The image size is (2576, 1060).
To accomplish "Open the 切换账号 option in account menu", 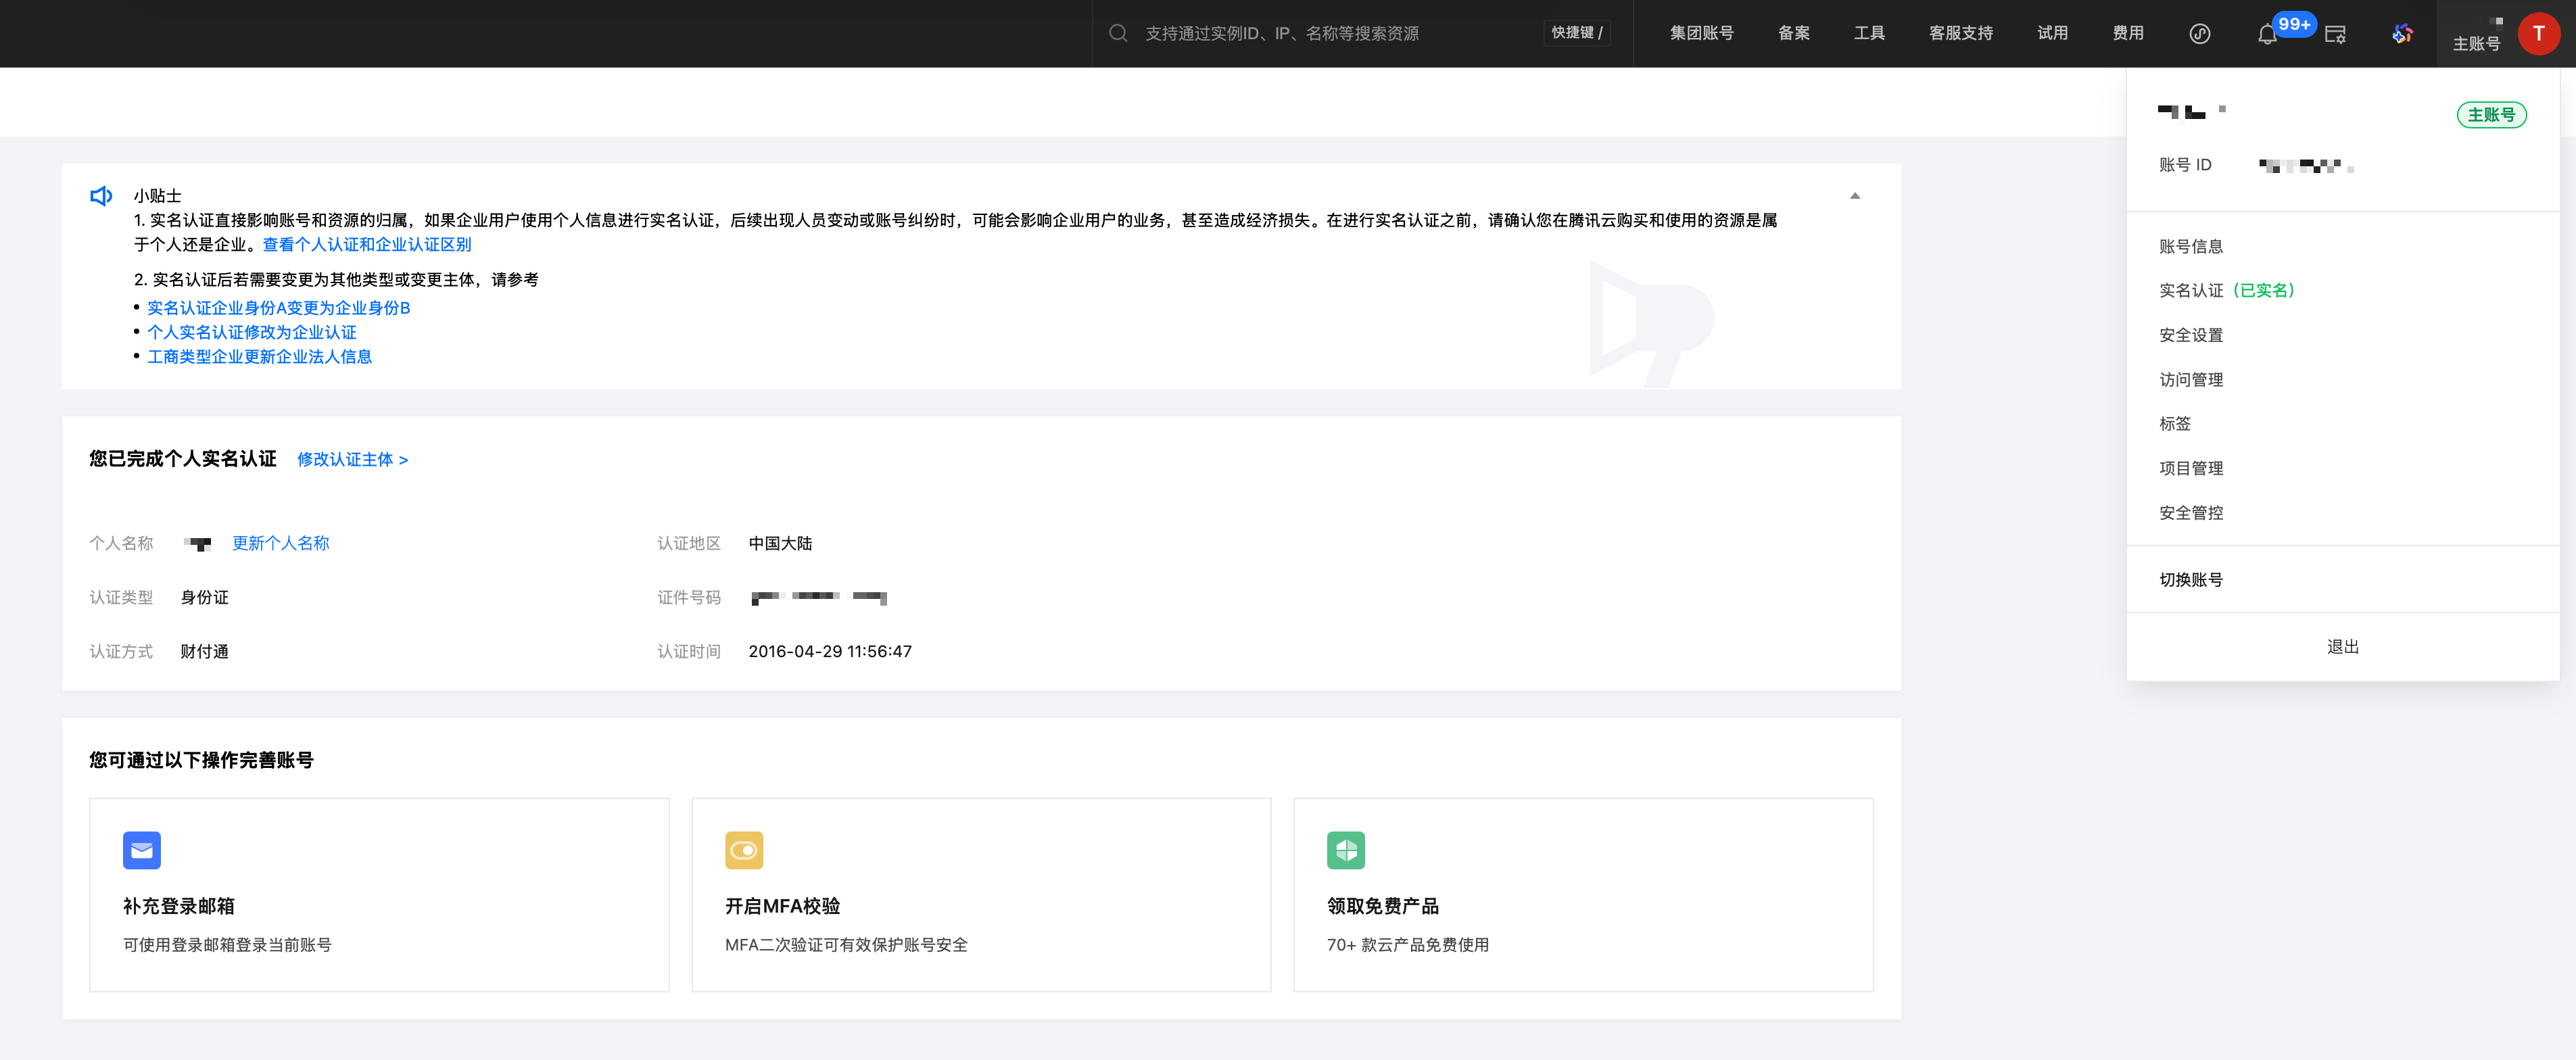I will [2191, 579].
